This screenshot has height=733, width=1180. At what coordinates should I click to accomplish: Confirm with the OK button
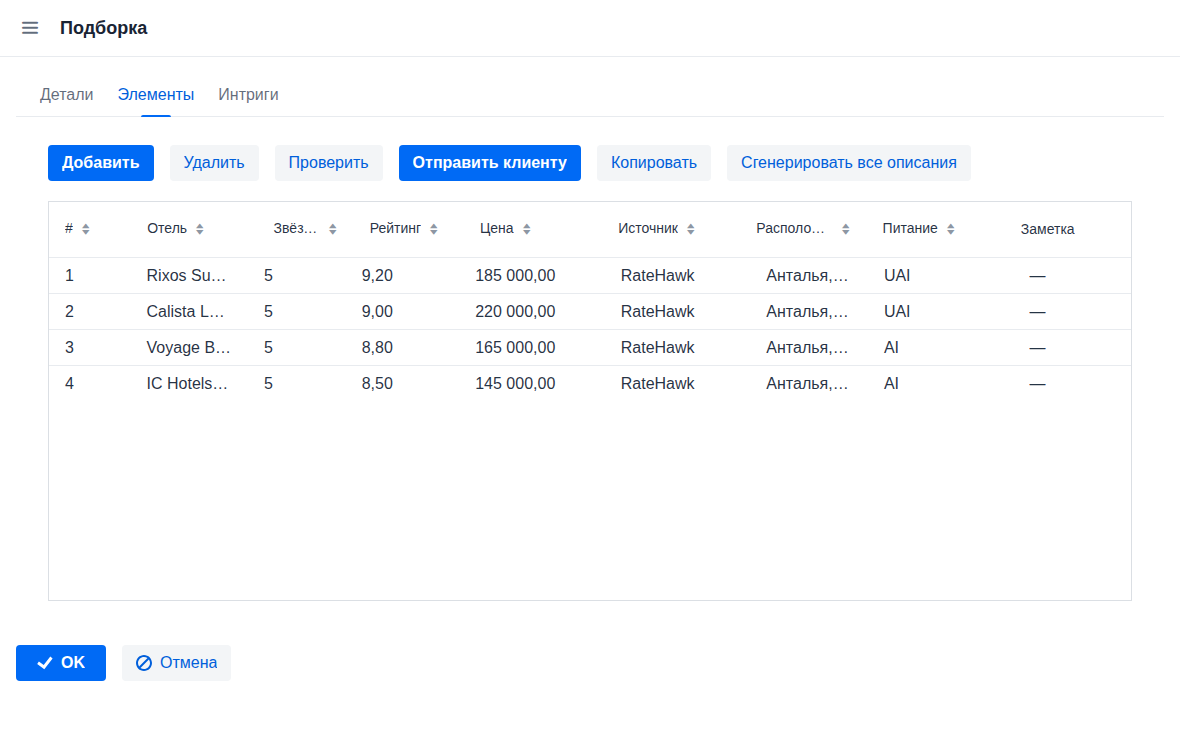click(61, 663)
